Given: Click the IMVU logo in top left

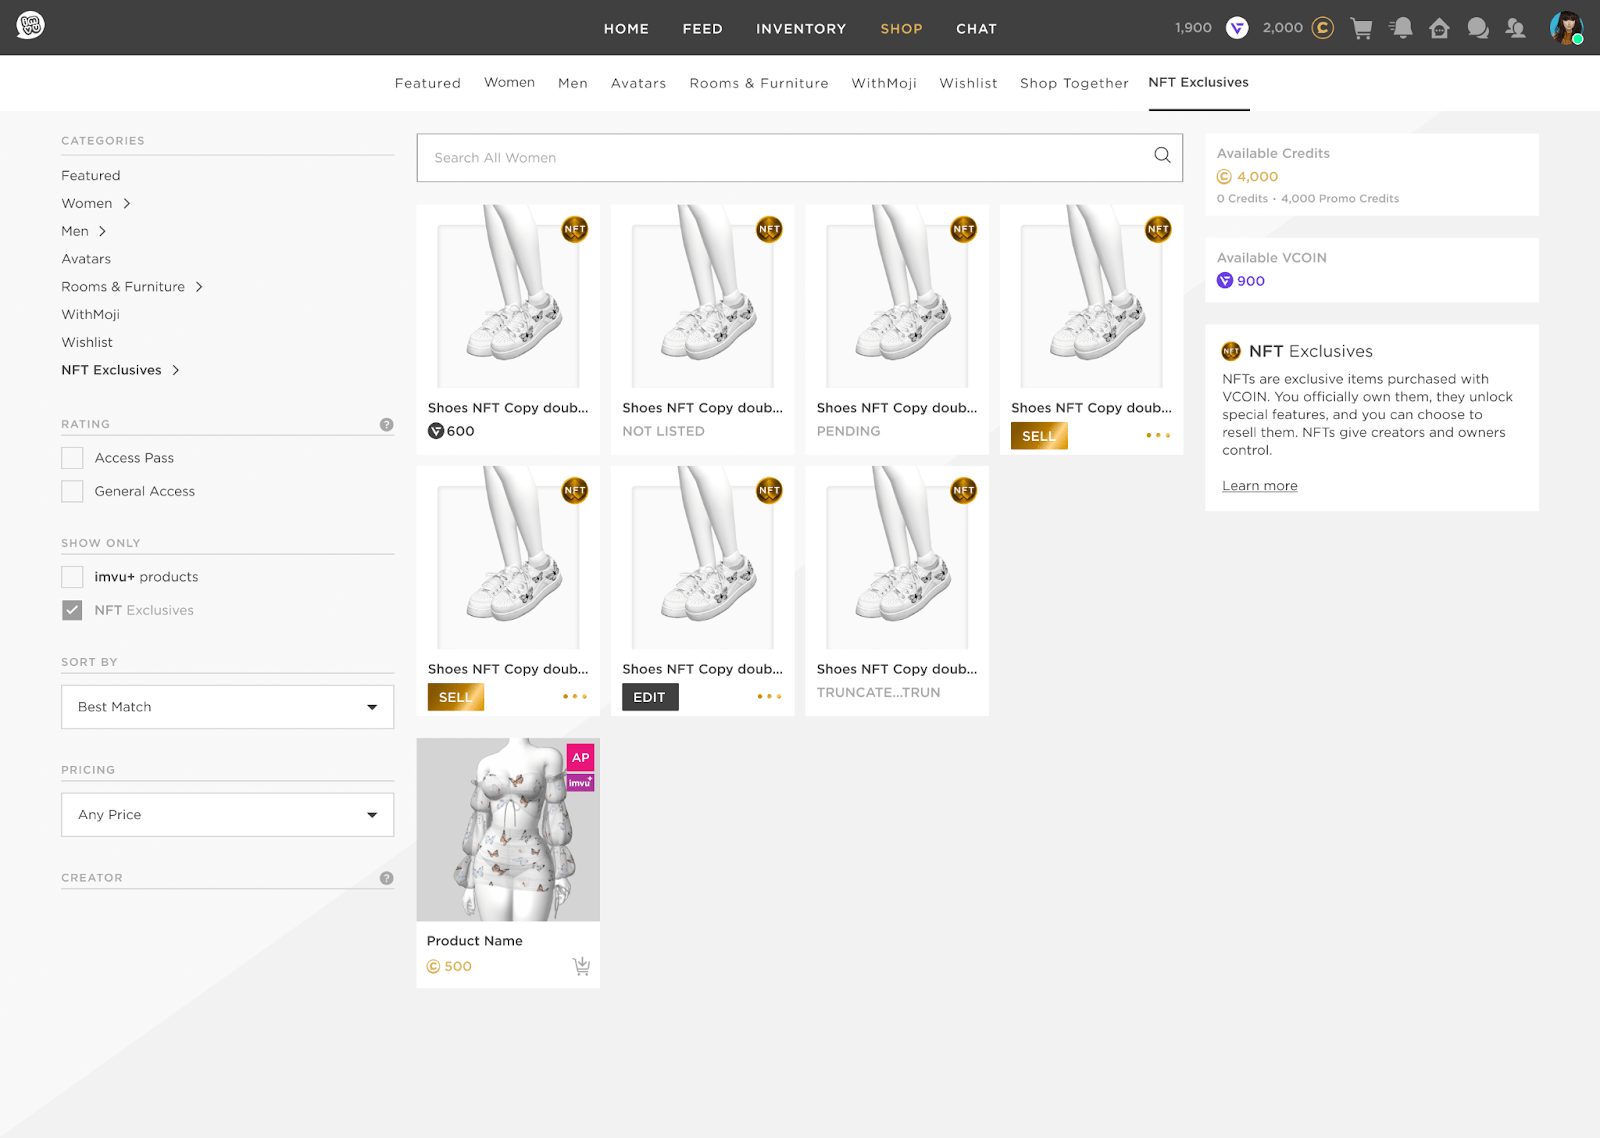Looking at the screenshot, I should point(29,25).
